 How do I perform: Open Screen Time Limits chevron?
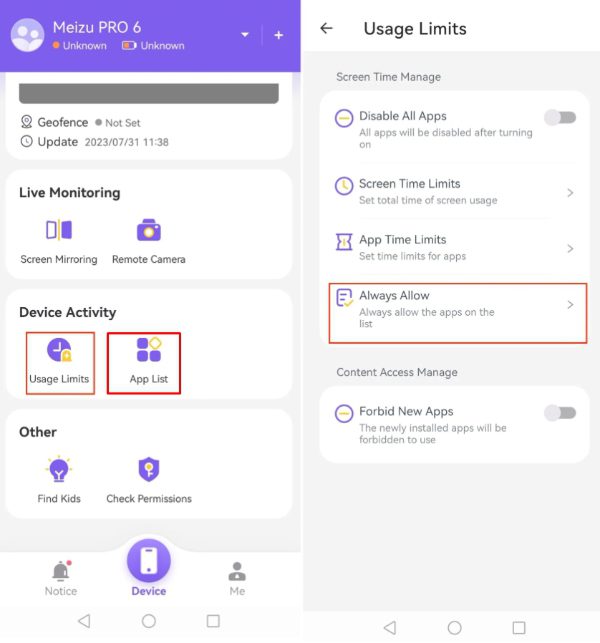click(x=570, y=193)
